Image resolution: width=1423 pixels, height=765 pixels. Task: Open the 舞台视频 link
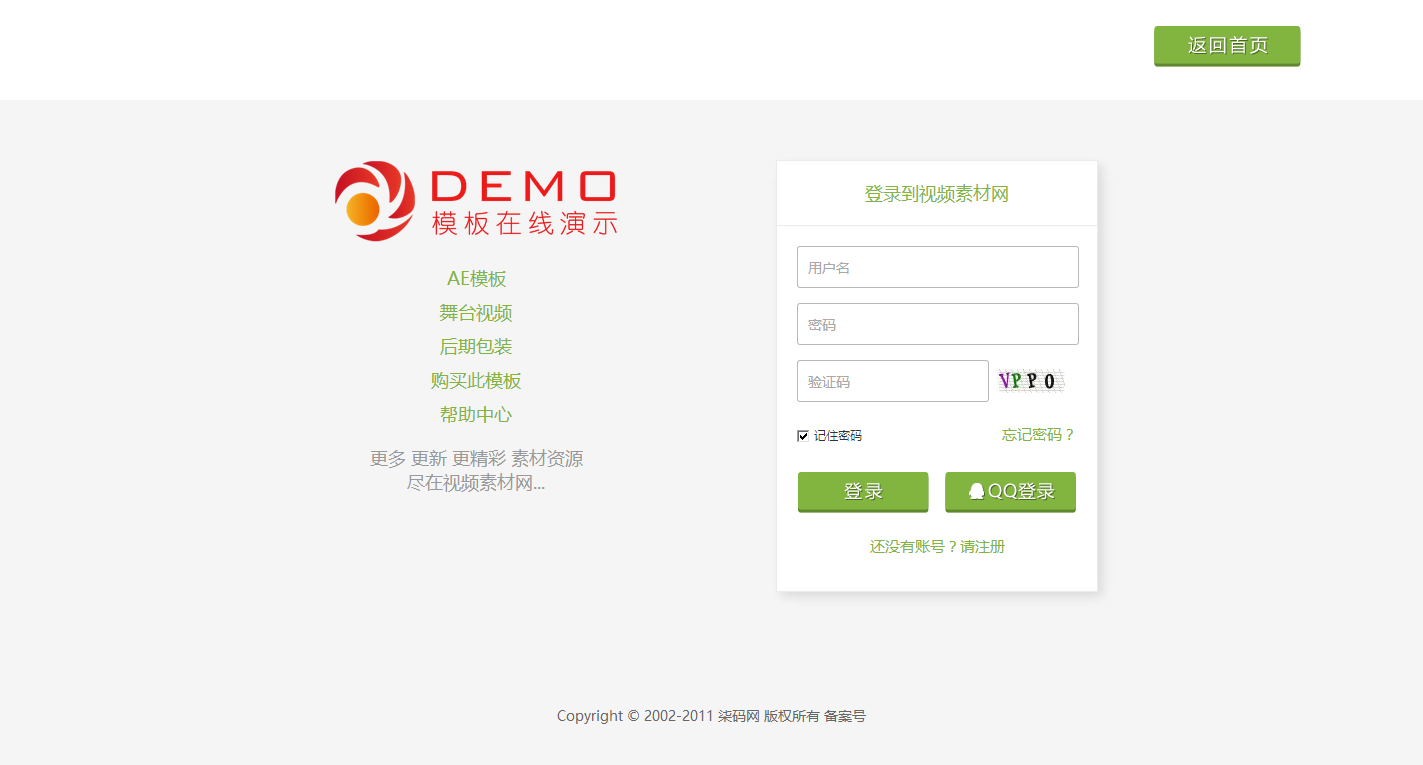click(x=476, y=313)
